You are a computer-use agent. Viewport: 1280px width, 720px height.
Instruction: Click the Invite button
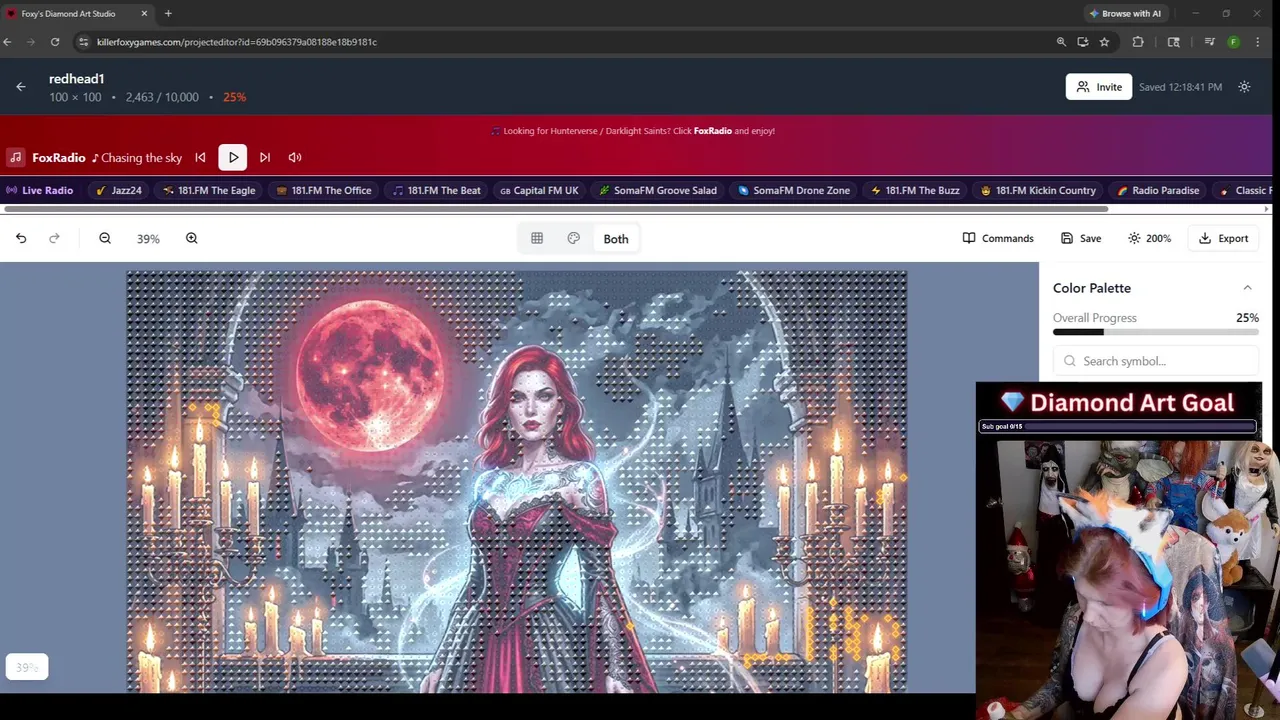pos(1098,87)
